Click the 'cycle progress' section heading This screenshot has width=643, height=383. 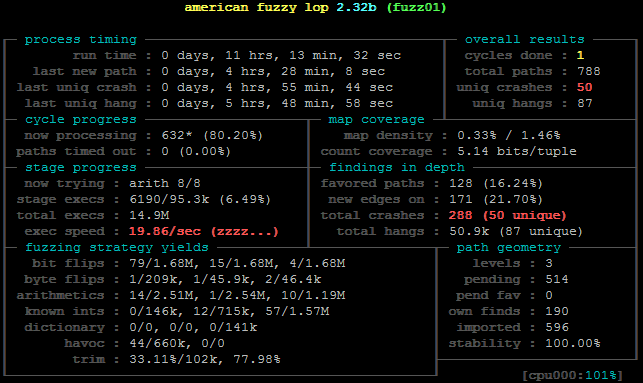pyautogui.click(x=81, y=119)
